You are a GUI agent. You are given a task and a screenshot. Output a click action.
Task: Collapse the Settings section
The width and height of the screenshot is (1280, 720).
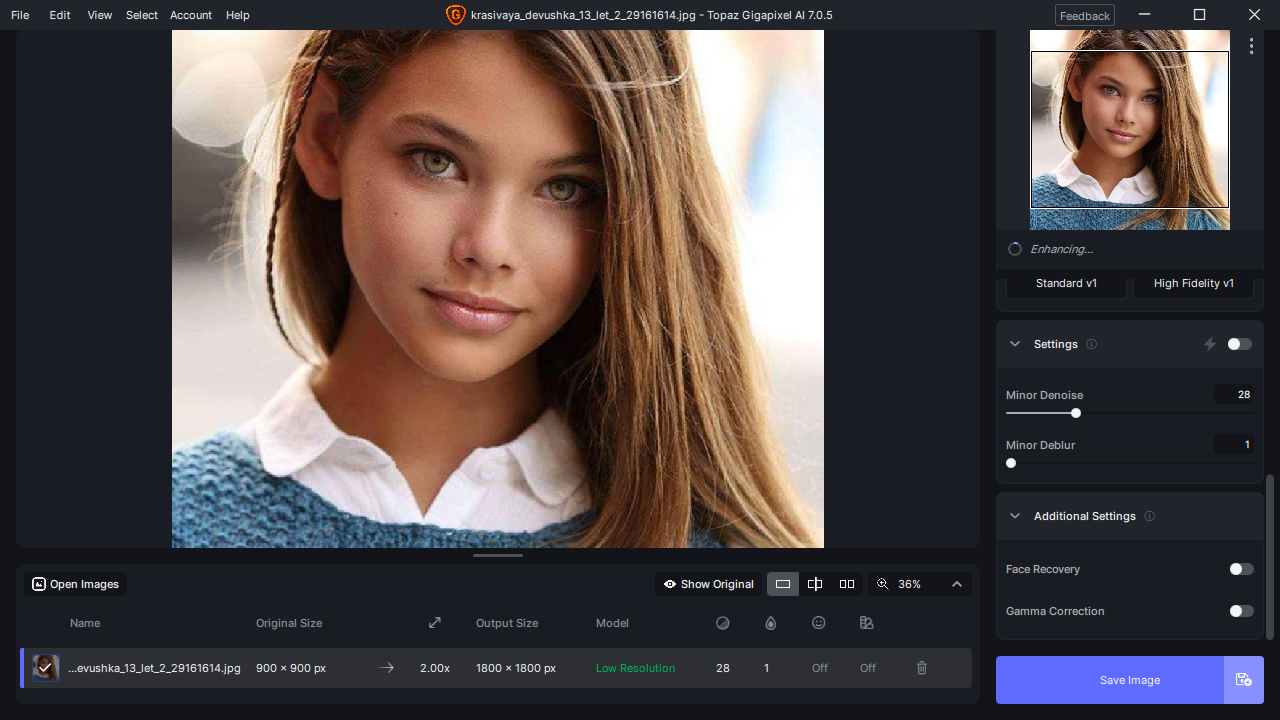(x=1015, y=344)
